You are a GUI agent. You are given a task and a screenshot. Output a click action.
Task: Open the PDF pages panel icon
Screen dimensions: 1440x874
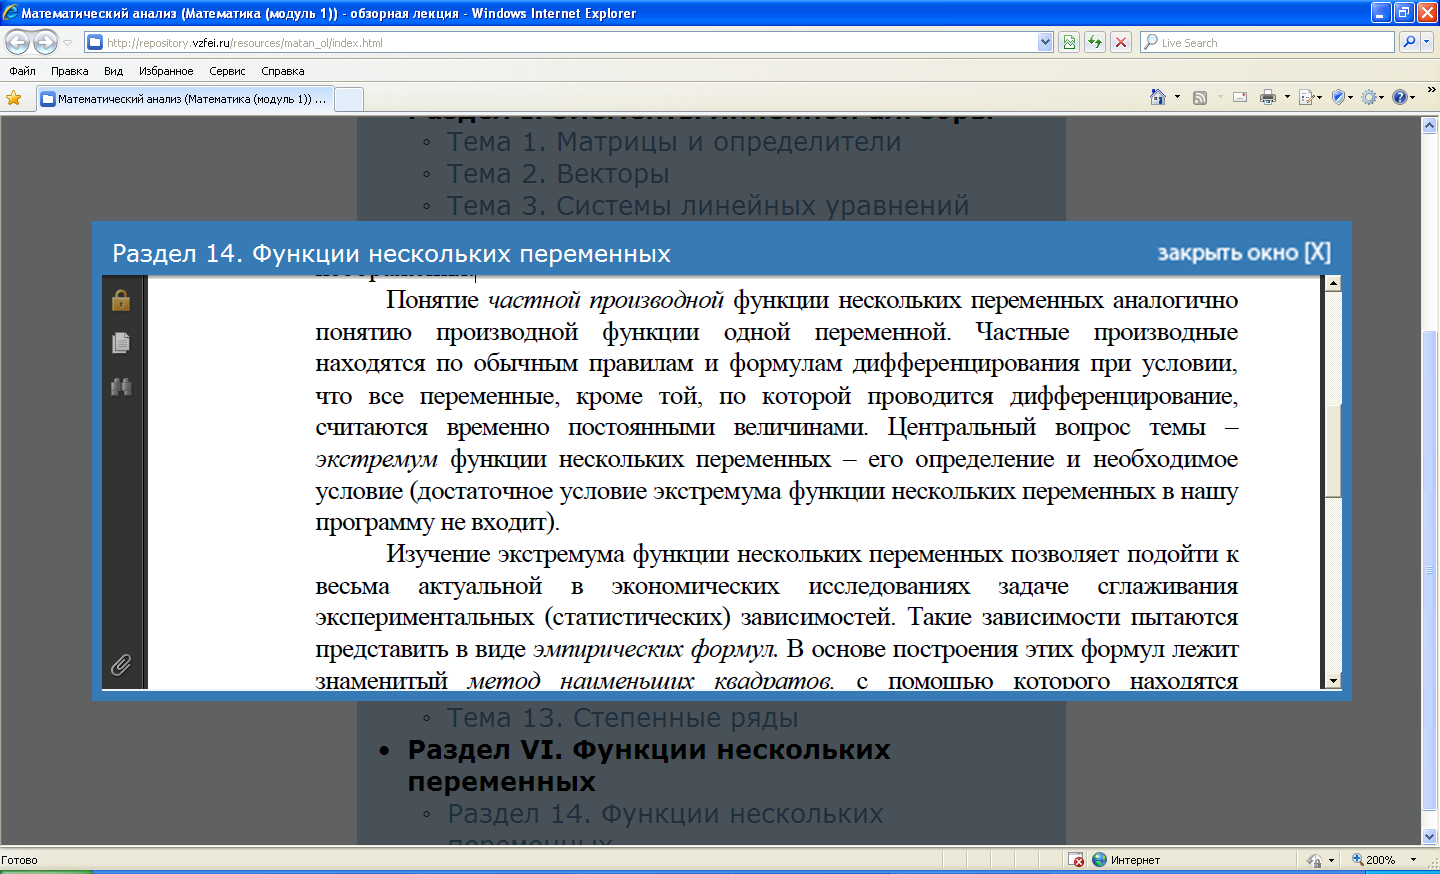(121, 343)
